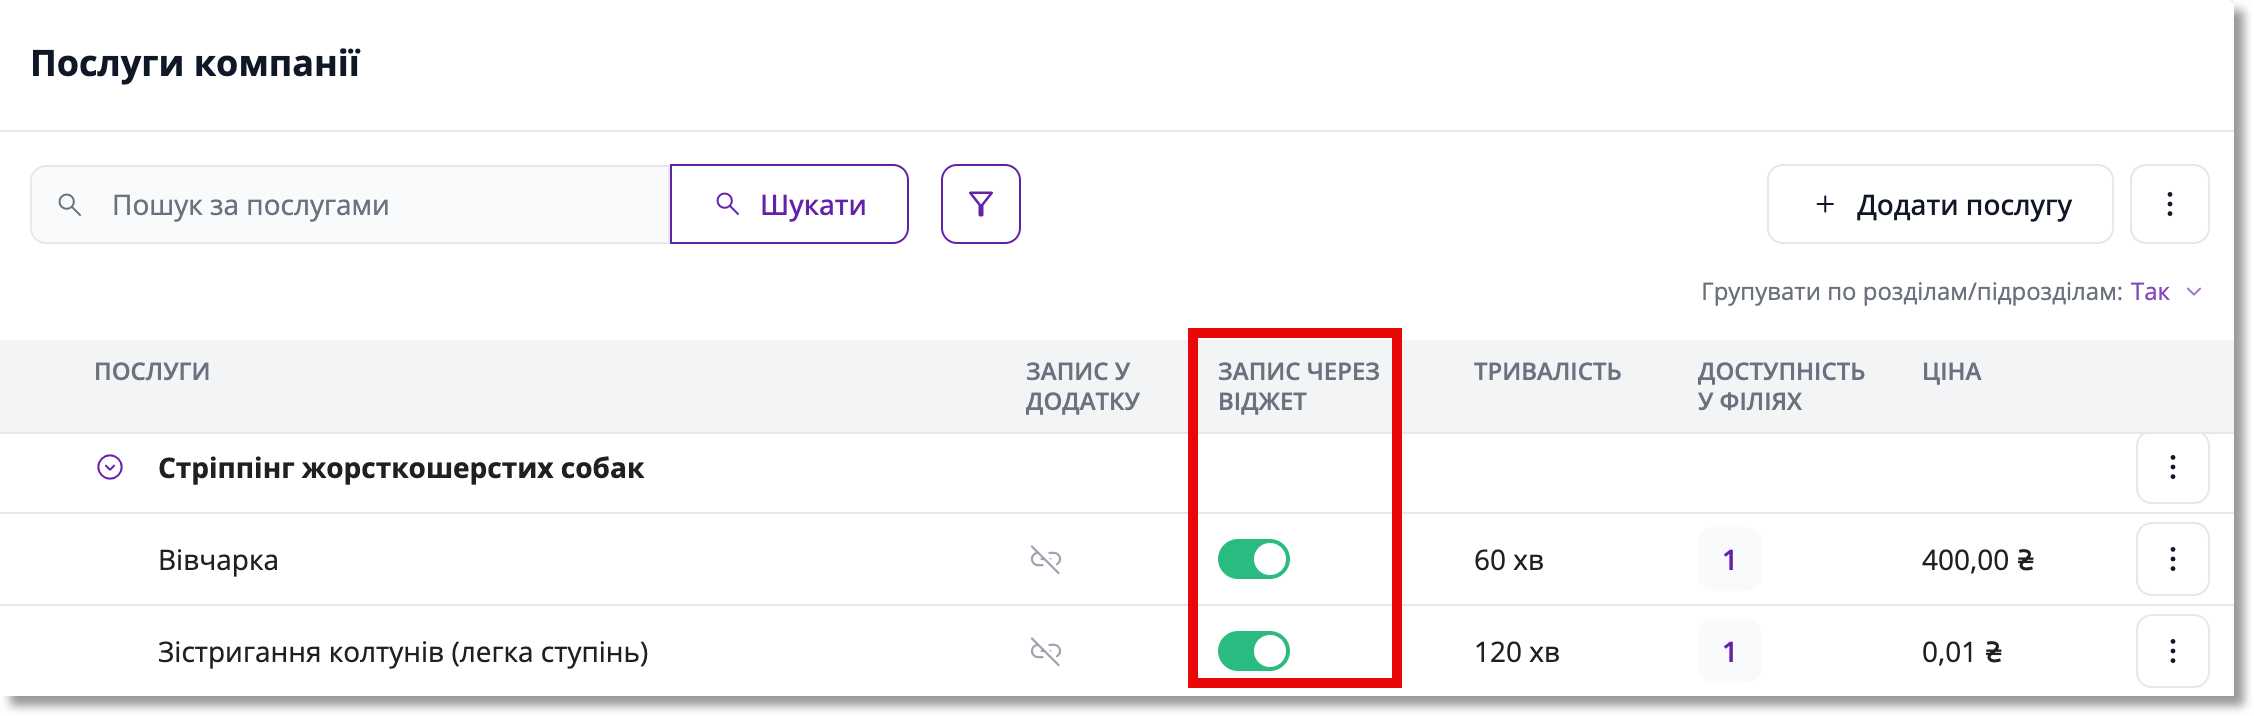Viewport: 2254px width, 716px height.
Task: Open branch availability badge for Вівчарка
Action: coord(1729,559)
